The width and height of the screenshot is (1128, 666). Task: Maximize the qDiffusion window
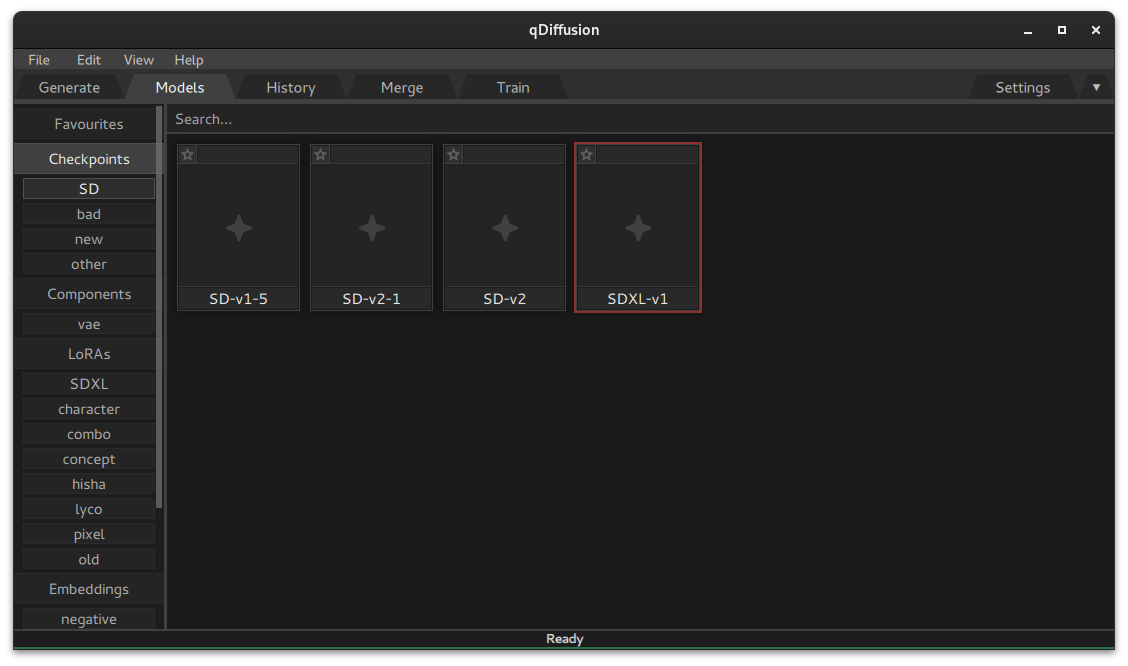pyautogui.click(x=1062, y=30)
